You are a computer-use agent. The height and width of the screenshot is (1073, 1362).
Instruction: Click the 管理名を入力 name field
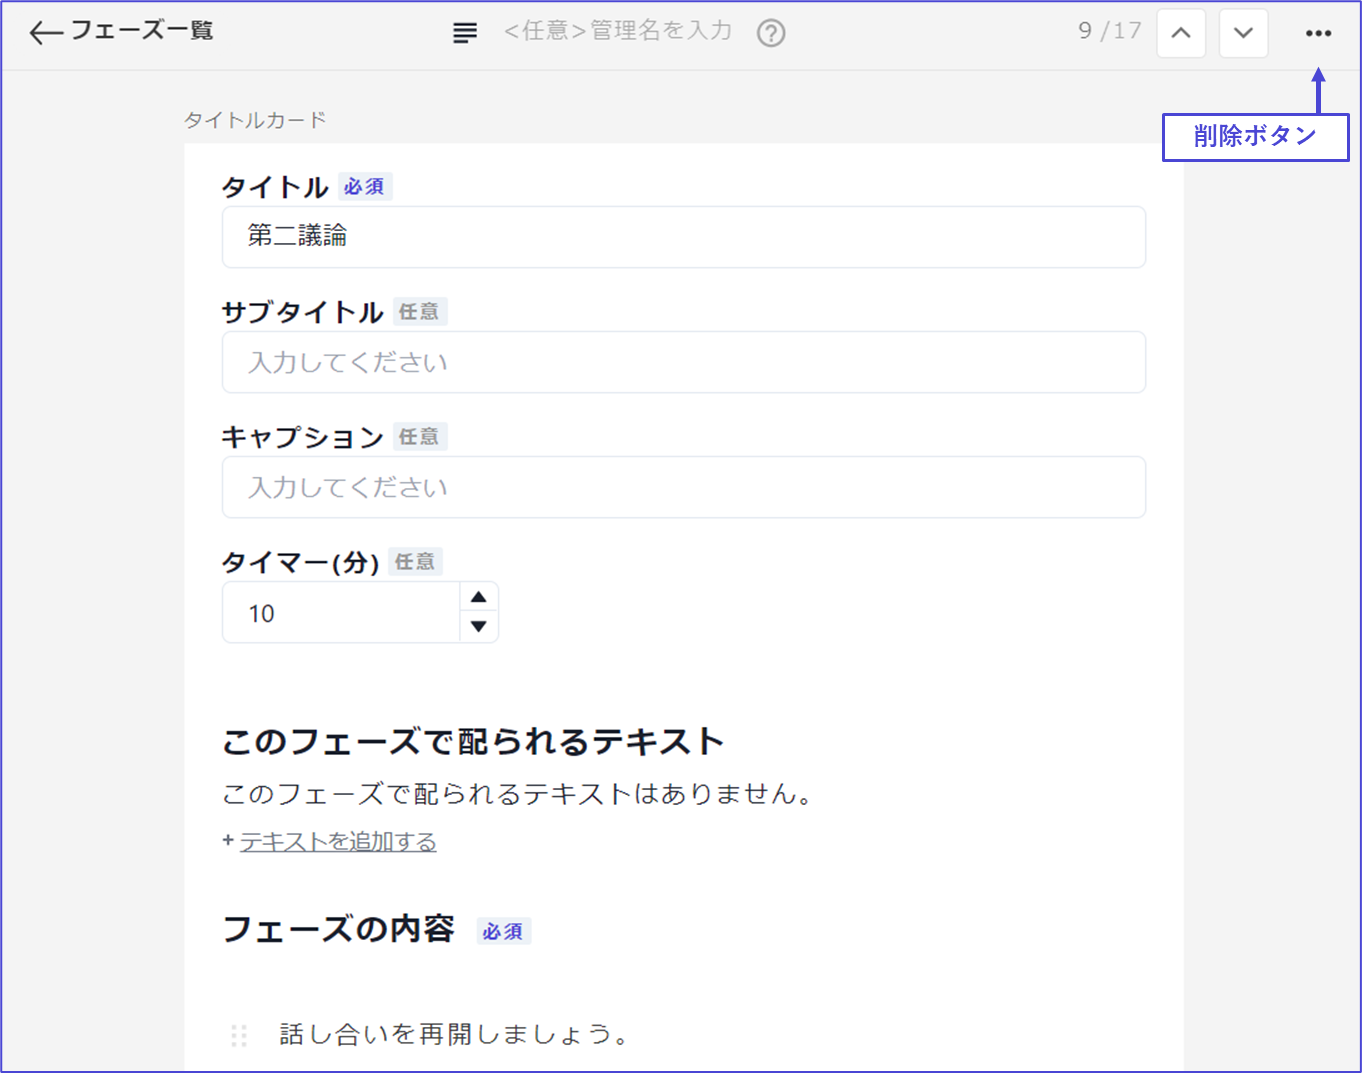[x=618, y=31]
